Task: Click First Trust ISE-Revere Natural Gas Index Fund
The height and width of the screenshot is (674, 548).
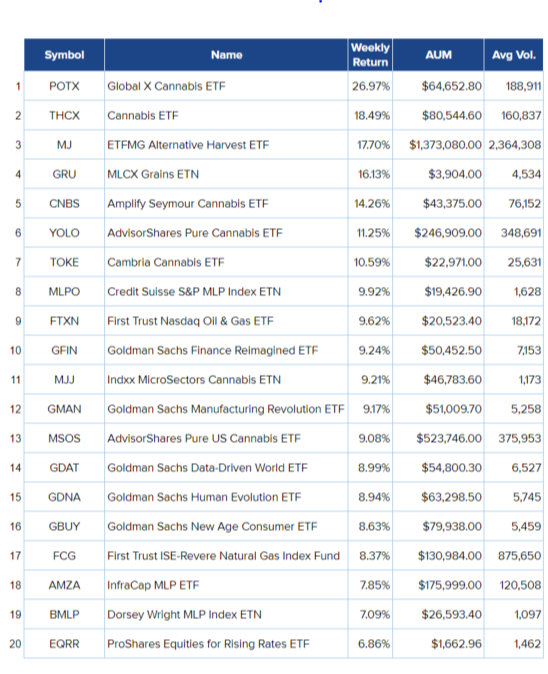Action: tap(223, 556)
